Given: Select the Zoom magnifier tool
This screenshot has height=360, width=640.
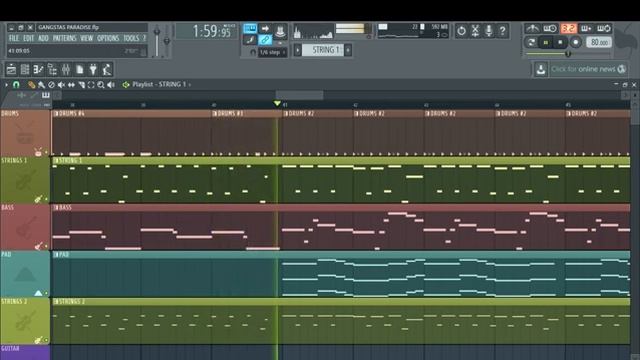Looking at the screenshot, I should tap(101, 84).
